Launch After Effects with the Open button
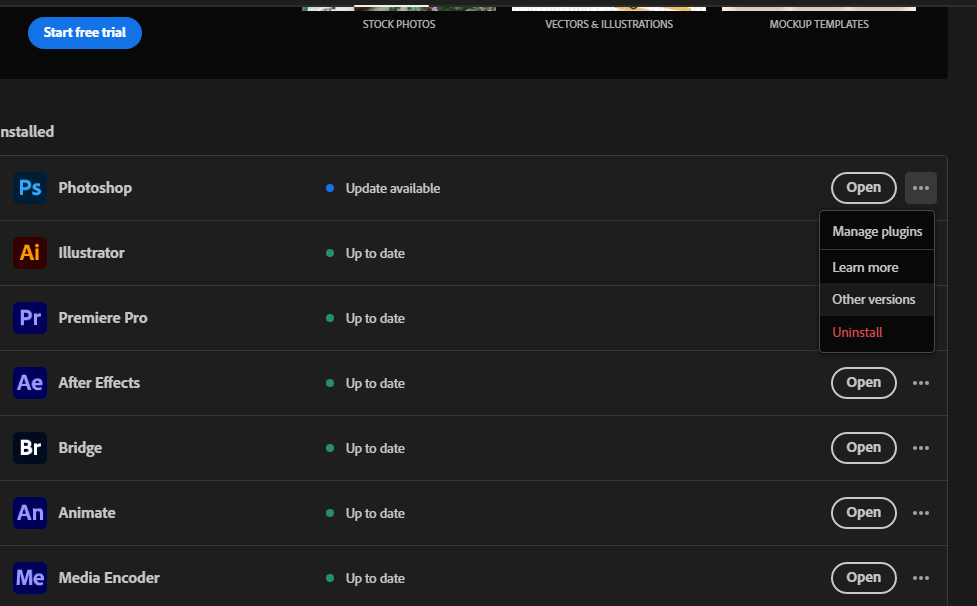This screenshot has width=977, height=606. point(864,383)
